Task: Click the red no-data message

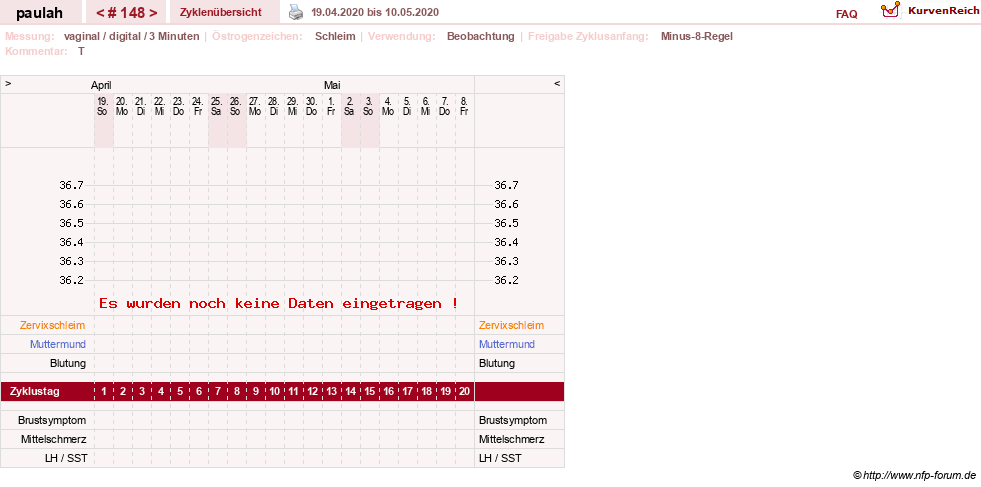Action: click(x=278, y=304)
